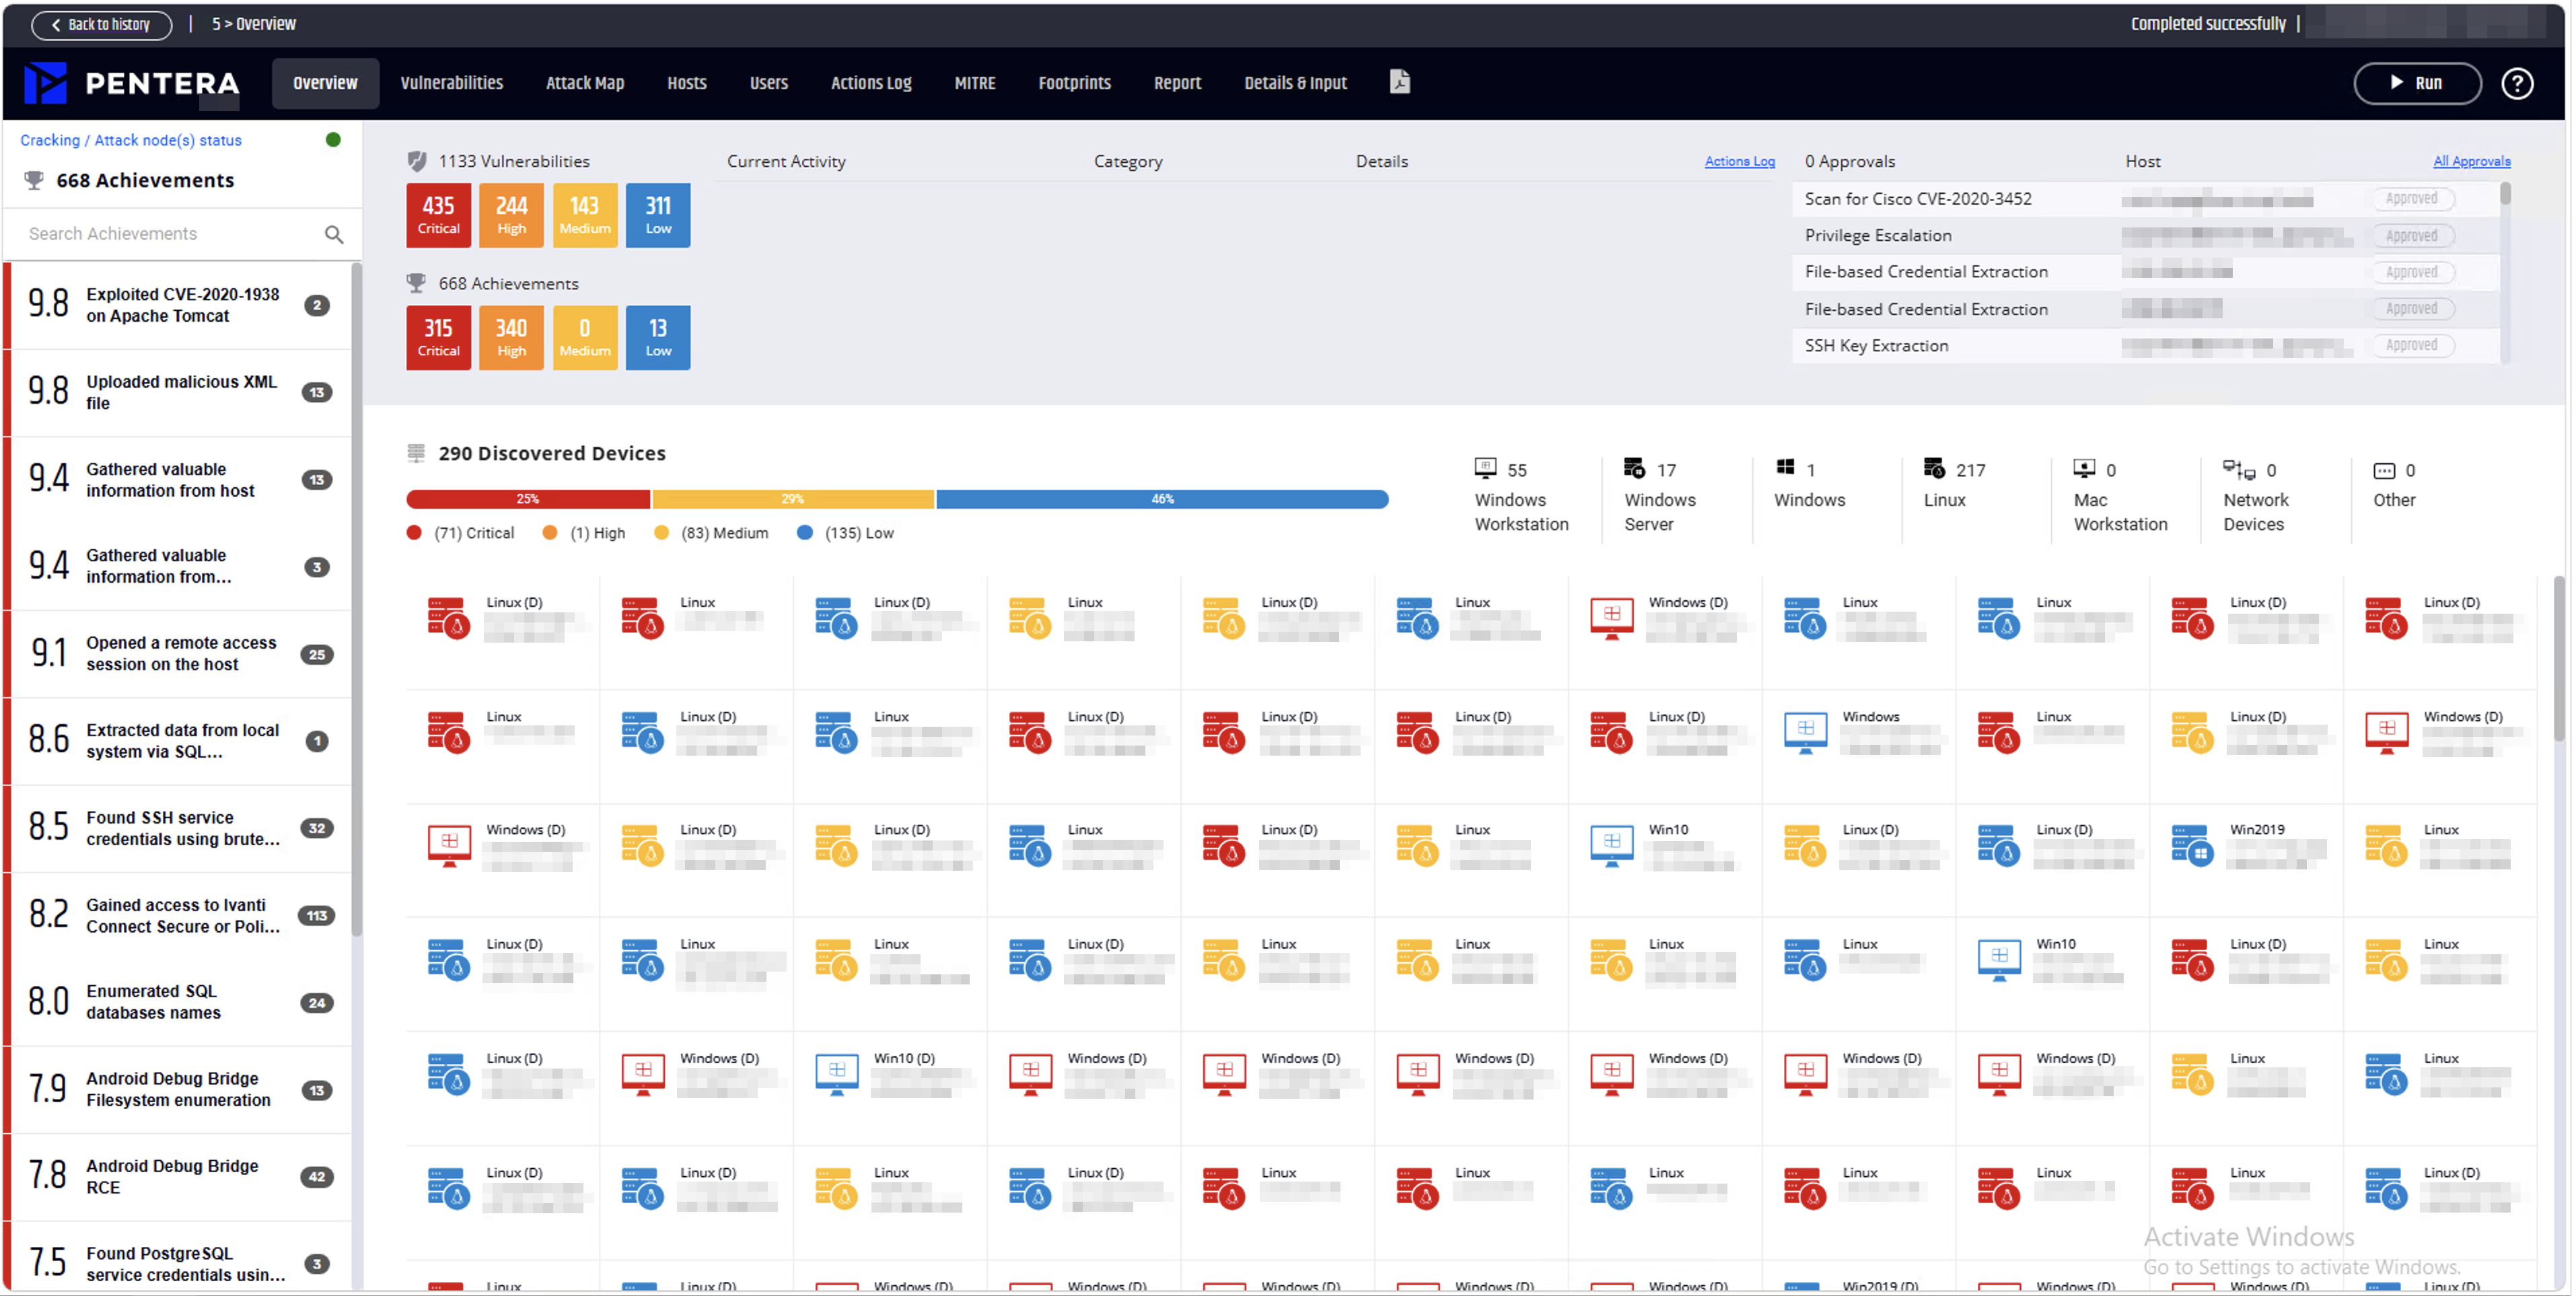Screen dimensions: 2576x1296
Task: Click the Windows logo device type icon
Action: pyautogui.click(x=1785, y=467)
